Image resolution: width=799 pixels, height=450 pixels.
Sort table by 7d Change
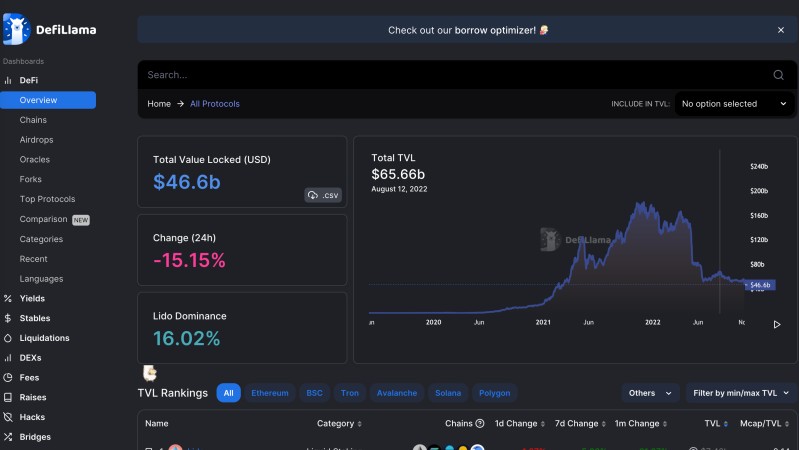click(x=577, y=423)
